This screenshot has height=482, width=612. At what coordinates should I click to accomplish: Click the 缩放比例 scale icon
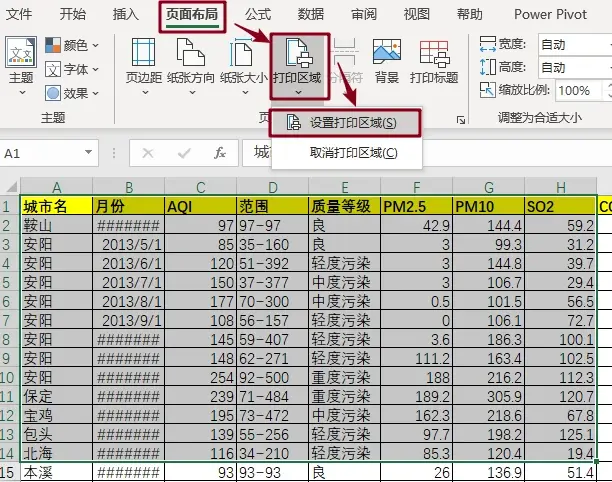[x=487, y=90]
